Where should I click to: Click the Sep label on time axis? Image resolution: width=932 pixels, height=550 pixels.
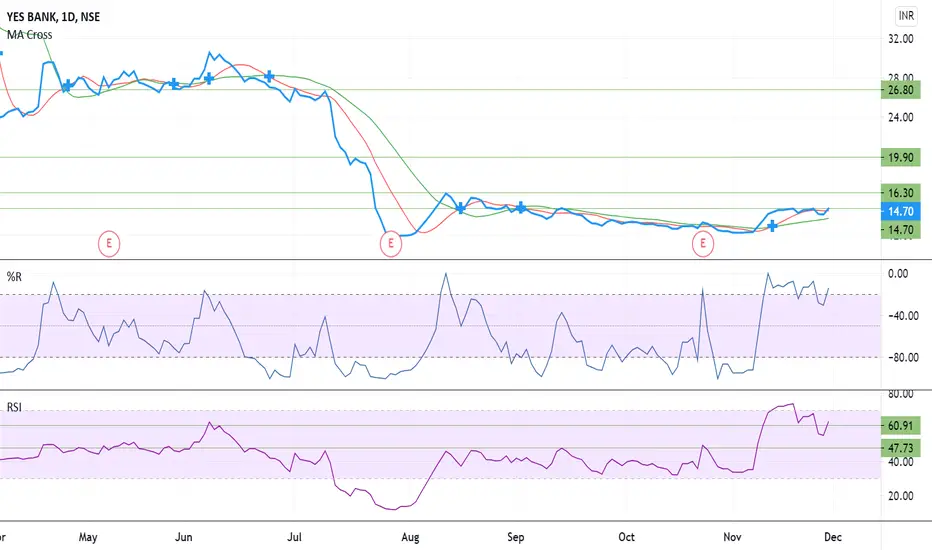coord(516,537)
